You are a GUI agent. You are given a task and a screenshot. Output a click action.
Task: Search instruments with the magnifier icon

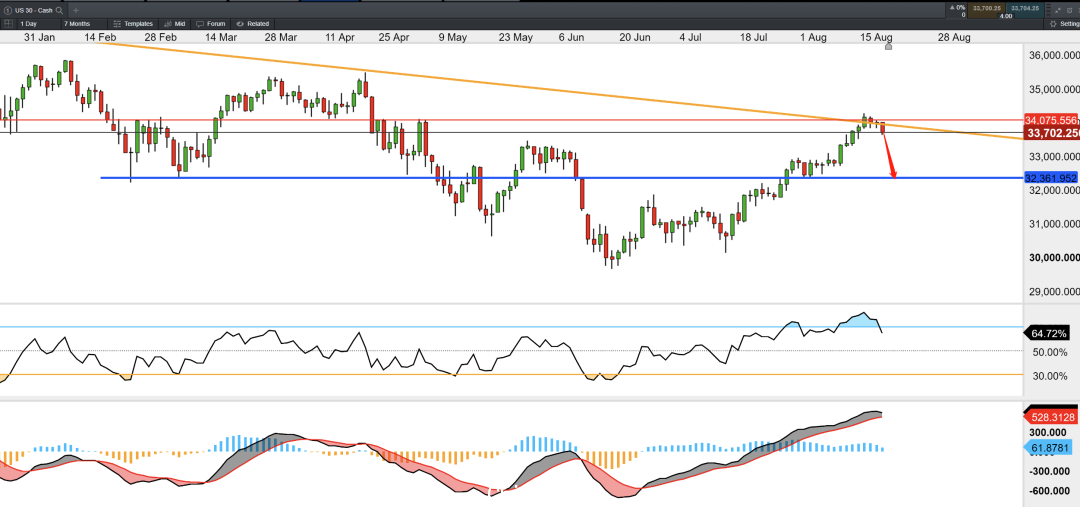coord(61,10)
